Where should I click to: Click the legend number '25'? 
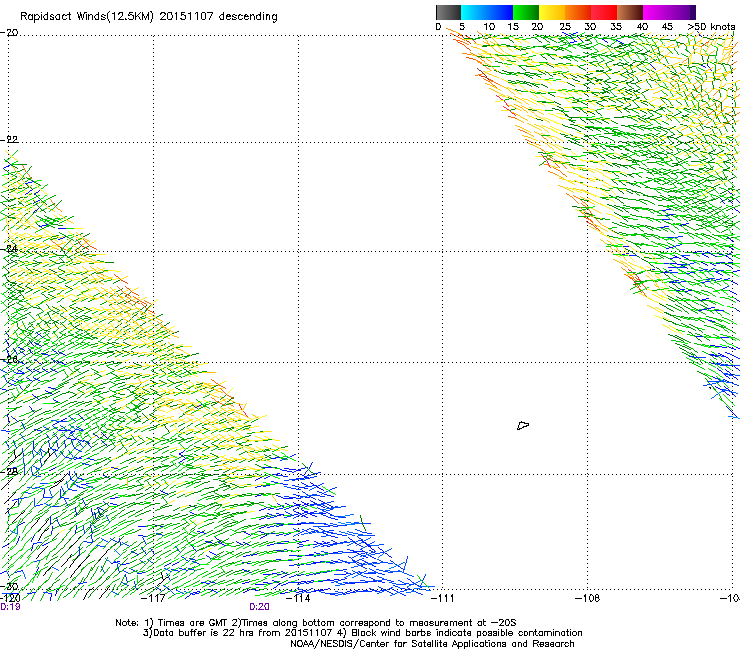pos(565,27)
